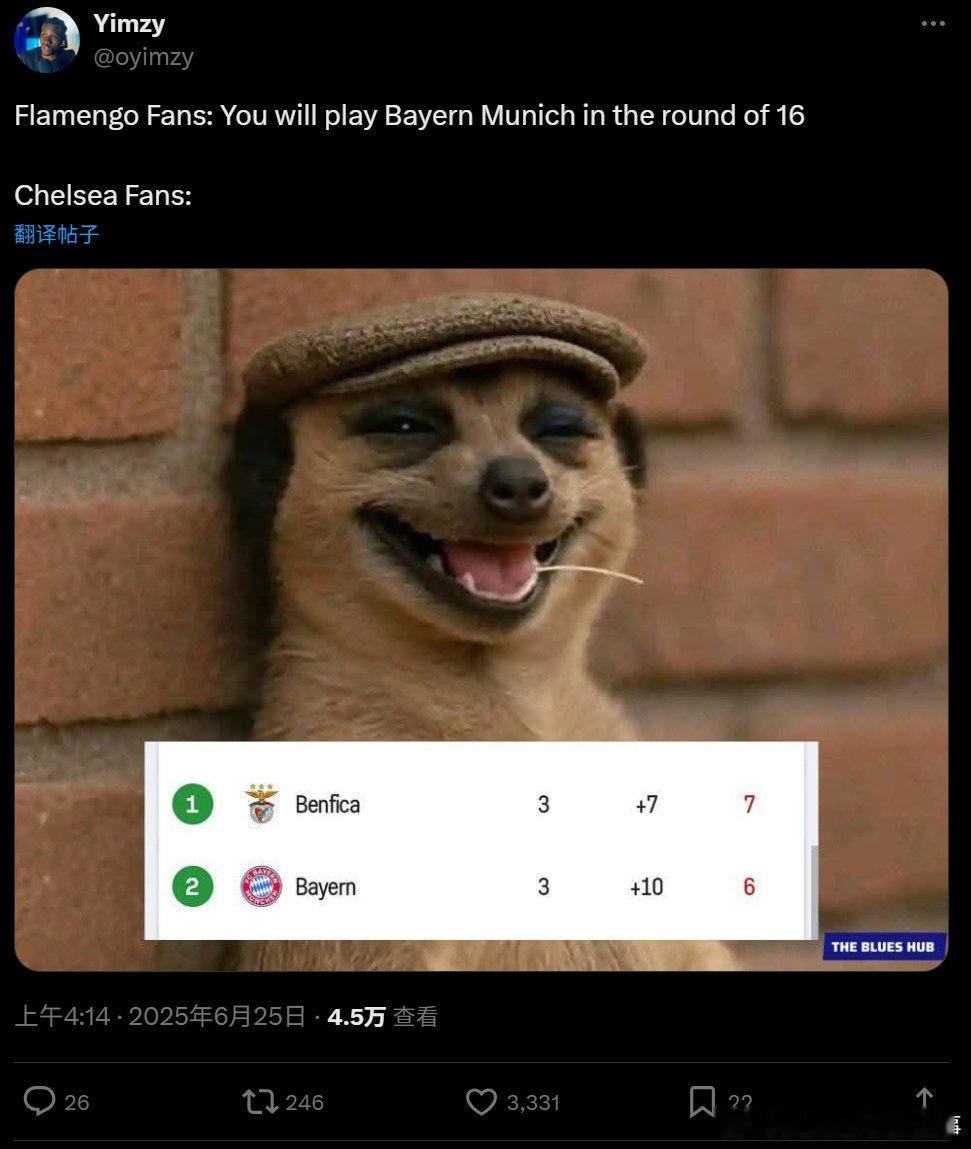Image resolution: width=971 pixels, height=1149 pixels.
Task: Open the post timestamp June 25, 2025
Action: click(160, 1016)
